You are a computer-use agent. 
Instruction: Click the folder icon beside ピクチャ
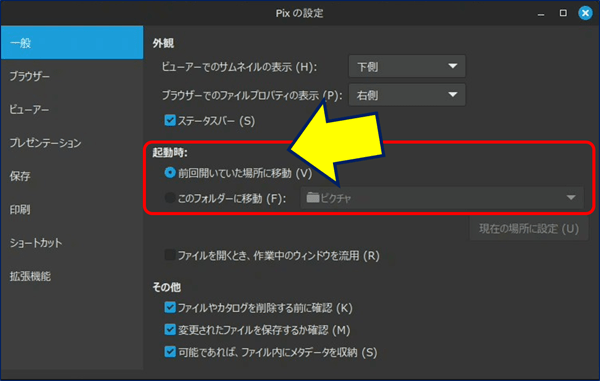[313, 197]
